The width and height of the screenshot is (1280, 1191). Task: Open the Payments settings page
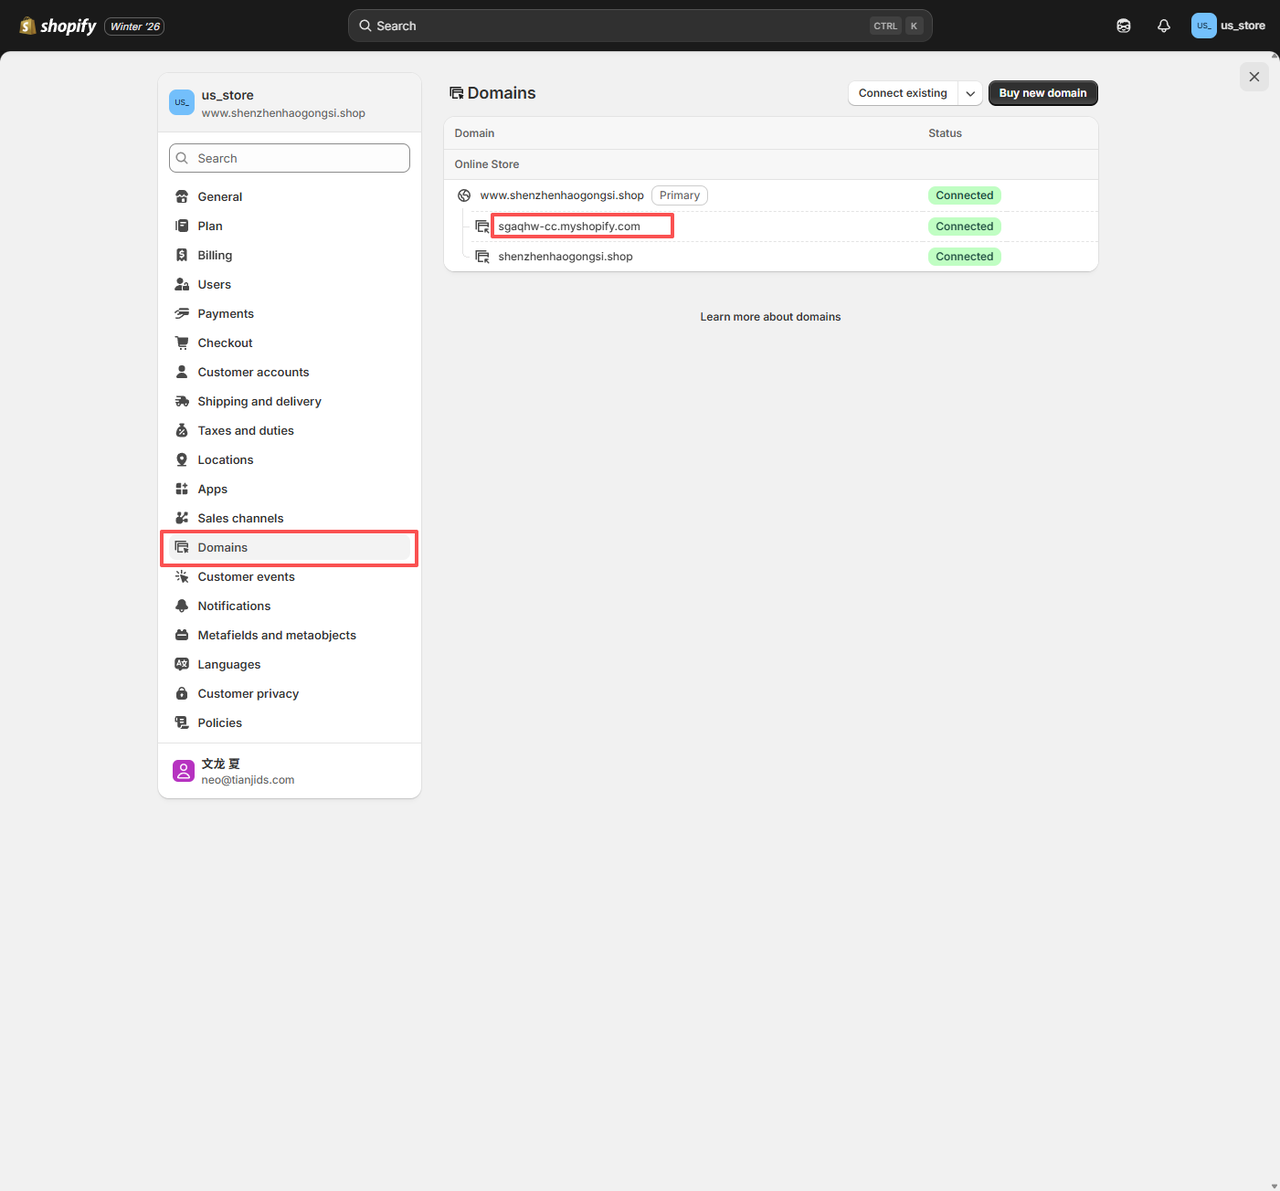[226, 314]
